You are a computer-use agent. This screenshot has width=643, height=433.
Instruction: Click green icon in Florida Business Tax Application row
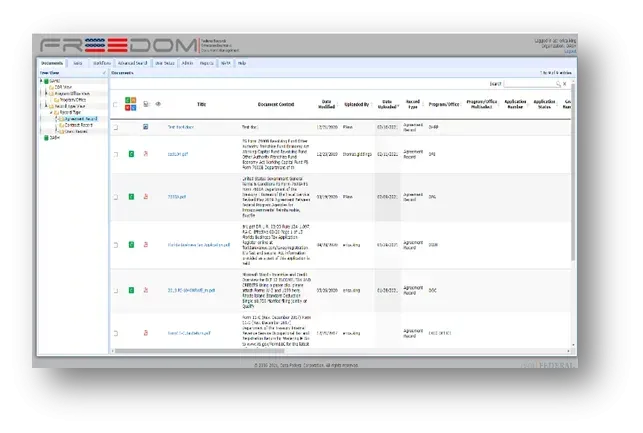click(x=131, y=245)
